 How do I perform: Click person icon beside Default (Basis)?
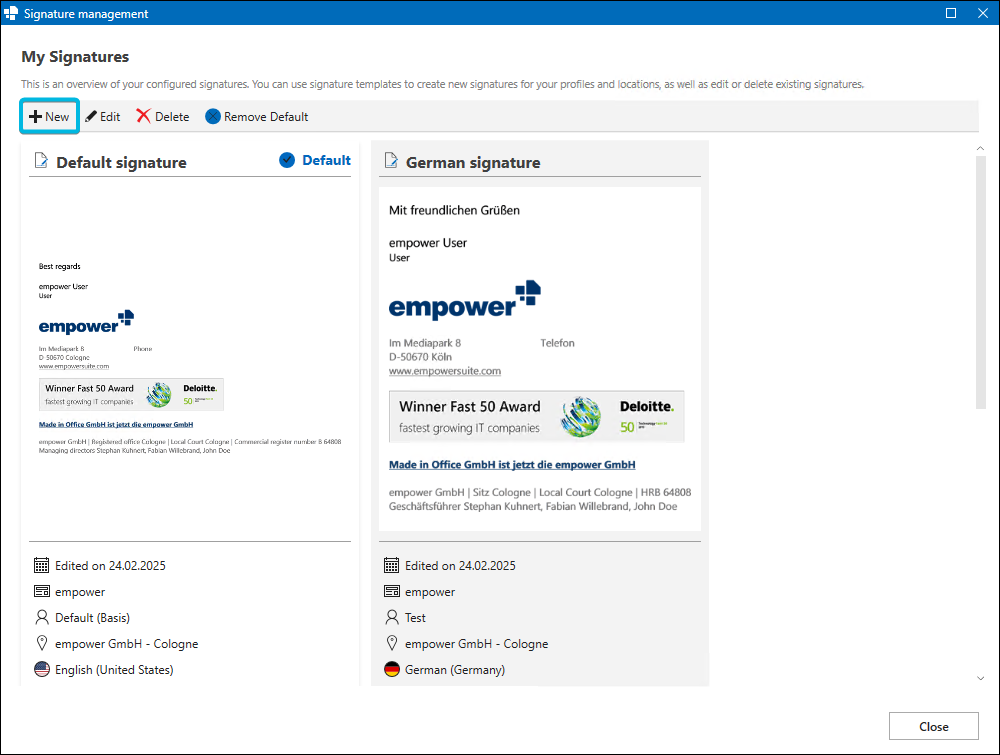[x=41, y=617]
